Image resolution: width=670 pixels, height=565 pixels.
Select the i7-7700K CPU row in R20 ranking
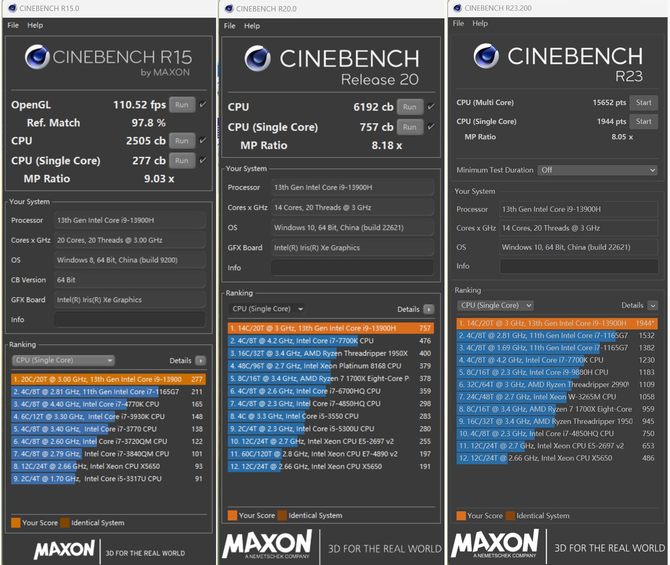click(x=331, y=341)
